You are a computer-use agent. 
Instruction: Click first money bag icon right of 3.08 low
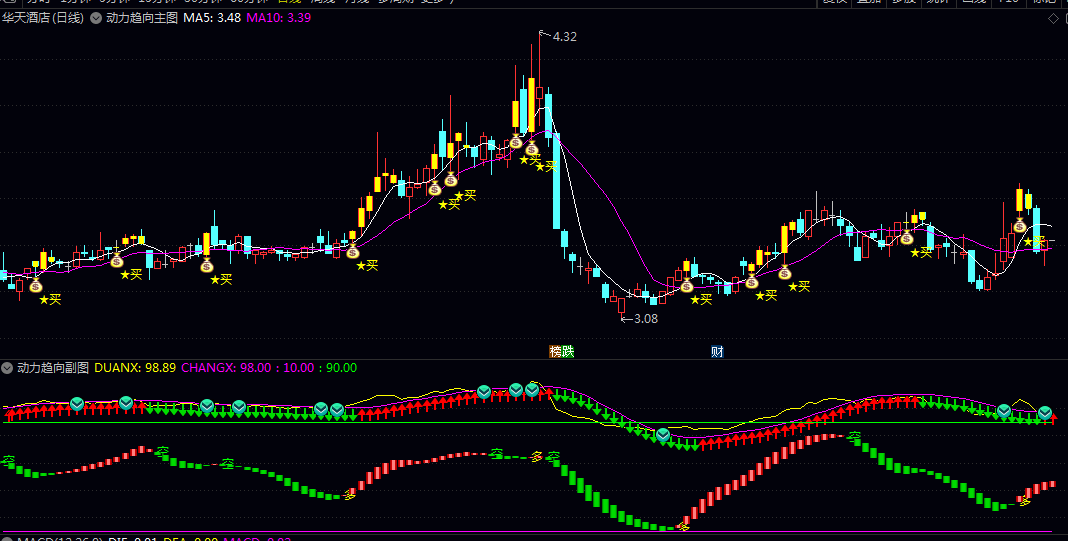pos(687,285)
